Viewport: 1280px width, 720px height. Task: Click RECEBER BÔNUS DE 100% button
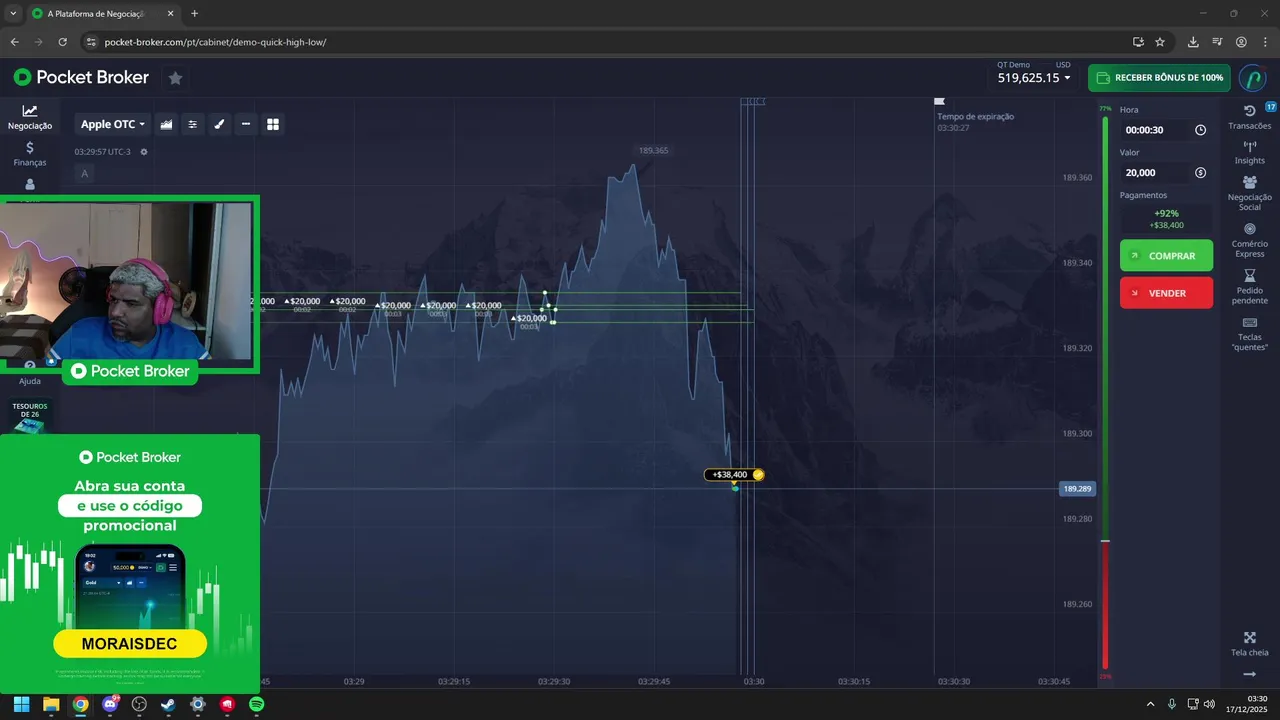[x=1159, y=78]
